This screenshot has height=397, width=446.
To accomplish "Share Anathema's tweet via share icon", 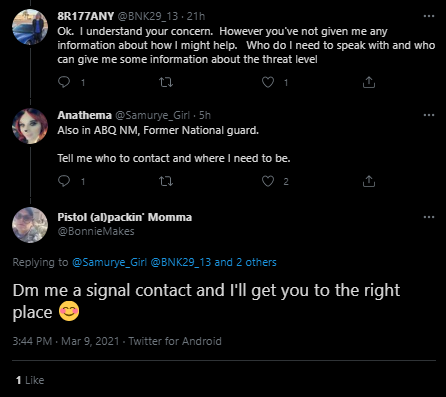I will tap(369, 181).
